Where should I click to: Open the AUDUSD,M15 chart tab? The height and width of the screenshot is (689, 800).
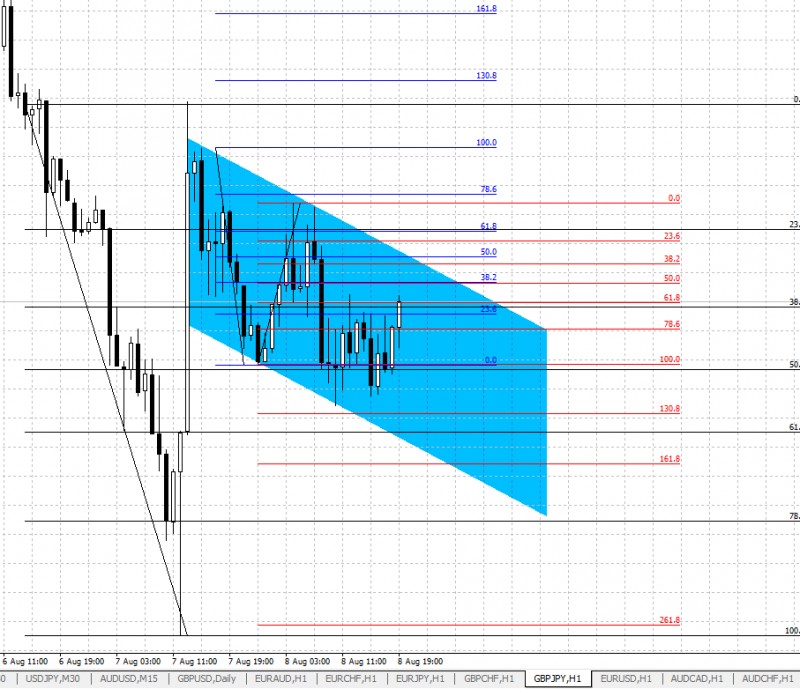coord(130,679)
